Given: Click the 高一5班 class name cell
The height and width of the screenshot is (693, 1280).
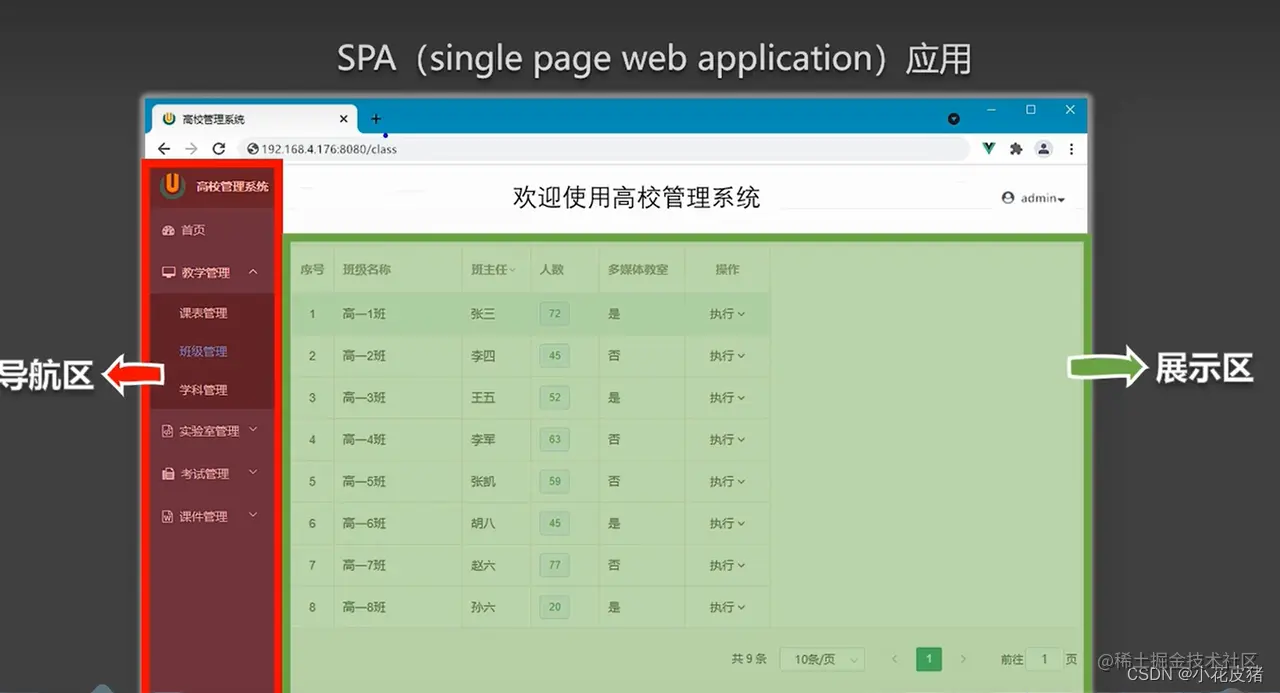Looking at the screenshot, I should click(364, 482).
